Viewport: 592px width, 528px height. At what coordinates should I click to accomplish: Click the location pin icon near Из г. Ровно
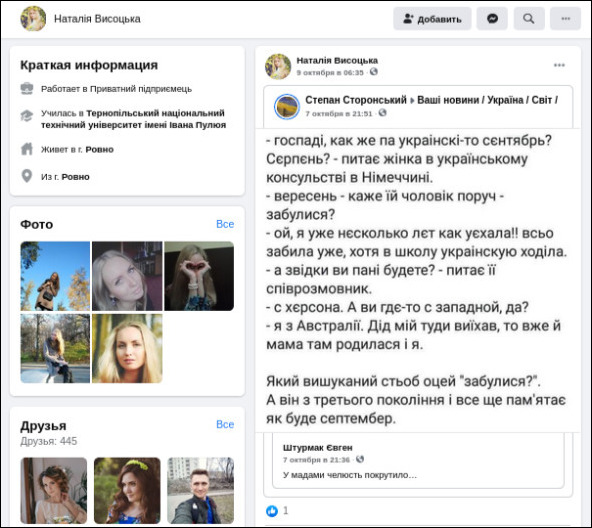27,176
